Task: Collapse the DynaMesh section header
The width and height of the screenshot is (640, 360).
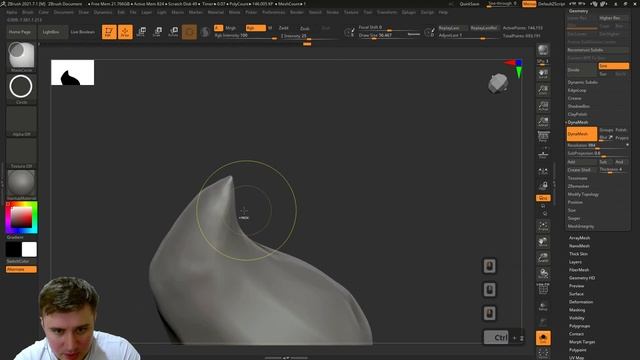Action: point(578,122)
